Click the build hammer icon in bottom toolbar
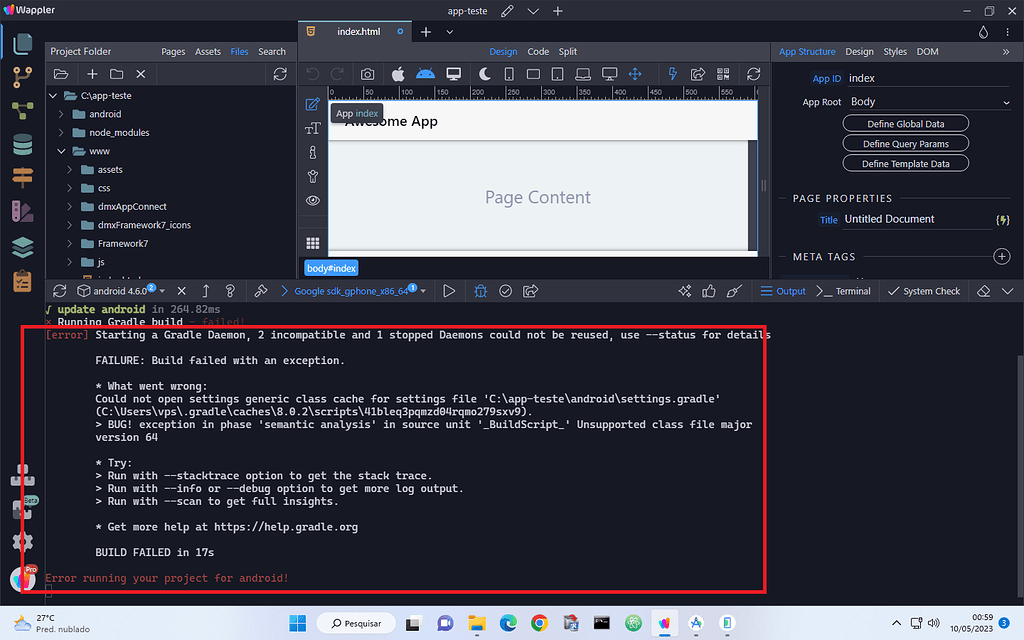Image resolution: width=1024 pixels, height=640 pixels. click(x=261, y=291)
